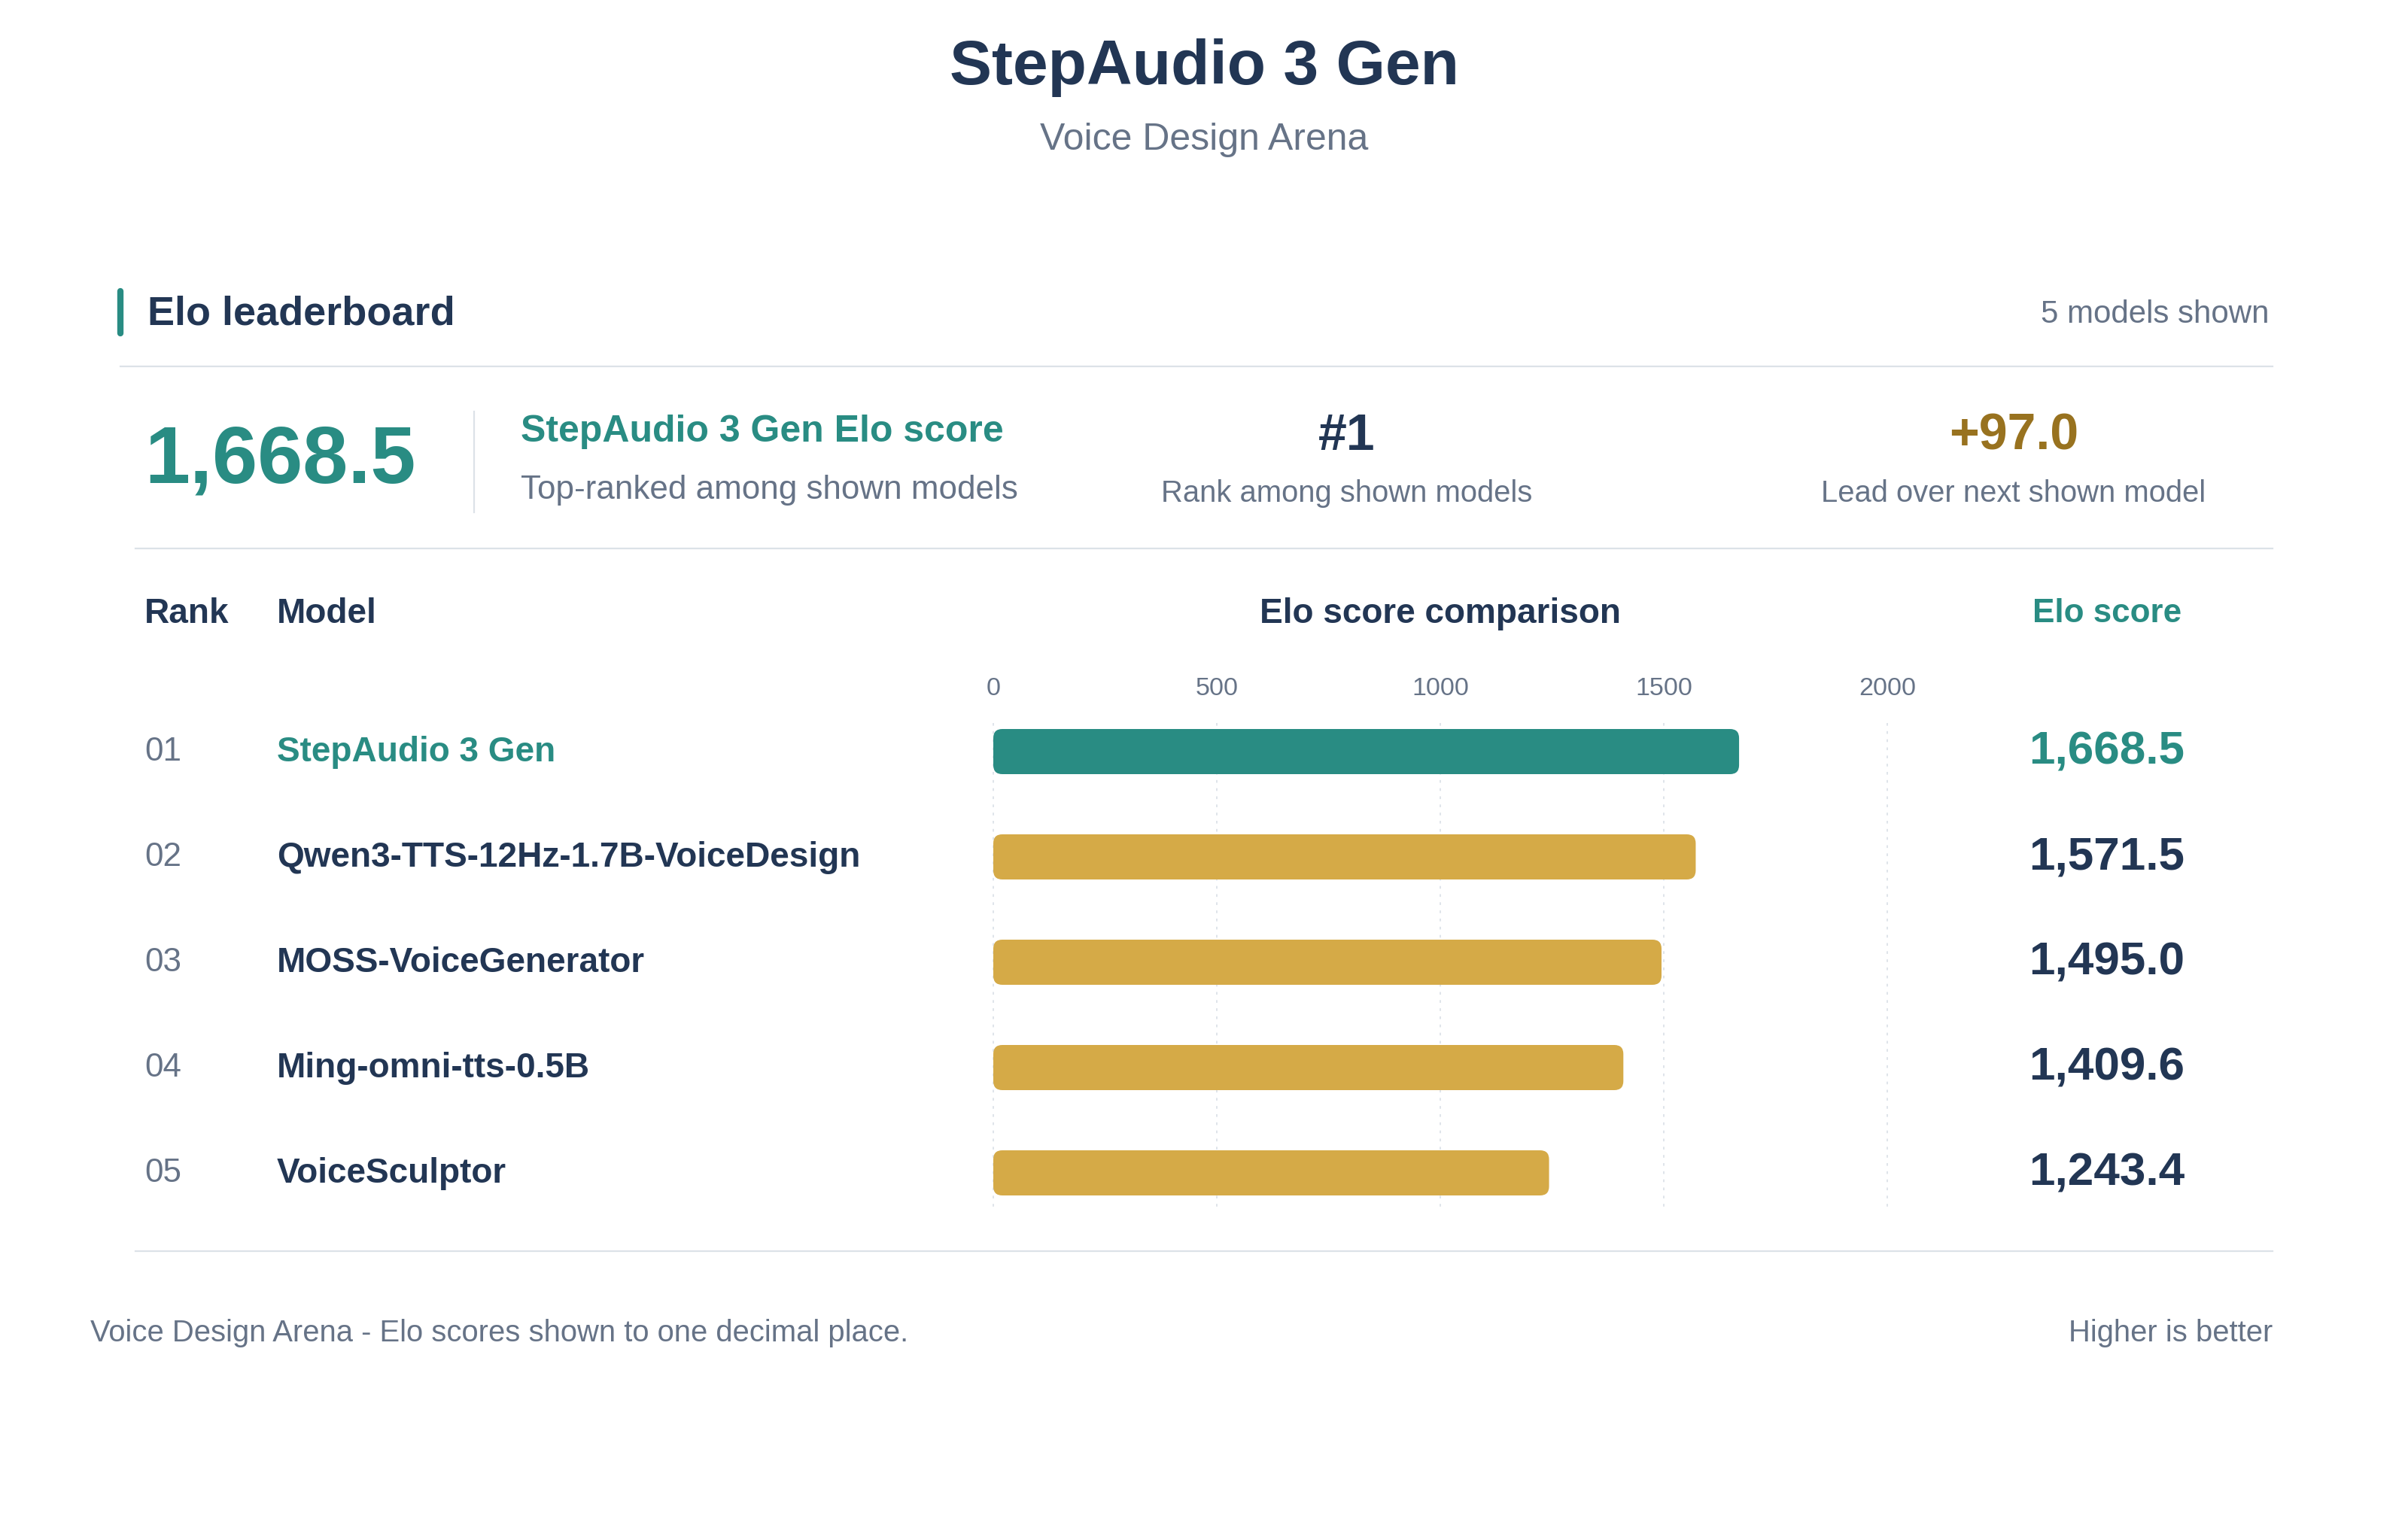Select the Ming-omni-tts-0.5B model name

(x=433, y=1066)
